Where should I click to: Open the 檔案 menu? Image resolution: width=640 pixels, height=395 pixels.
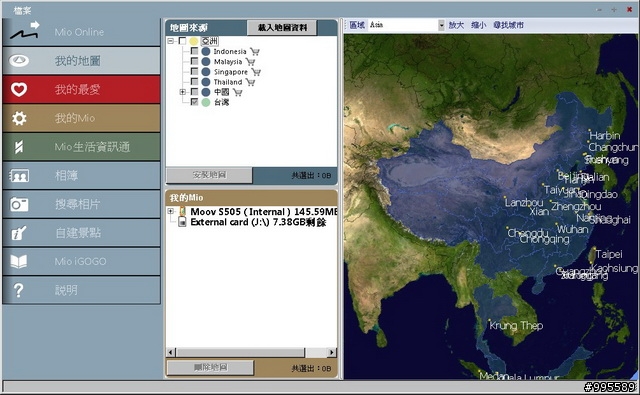(x=22, y=11)
